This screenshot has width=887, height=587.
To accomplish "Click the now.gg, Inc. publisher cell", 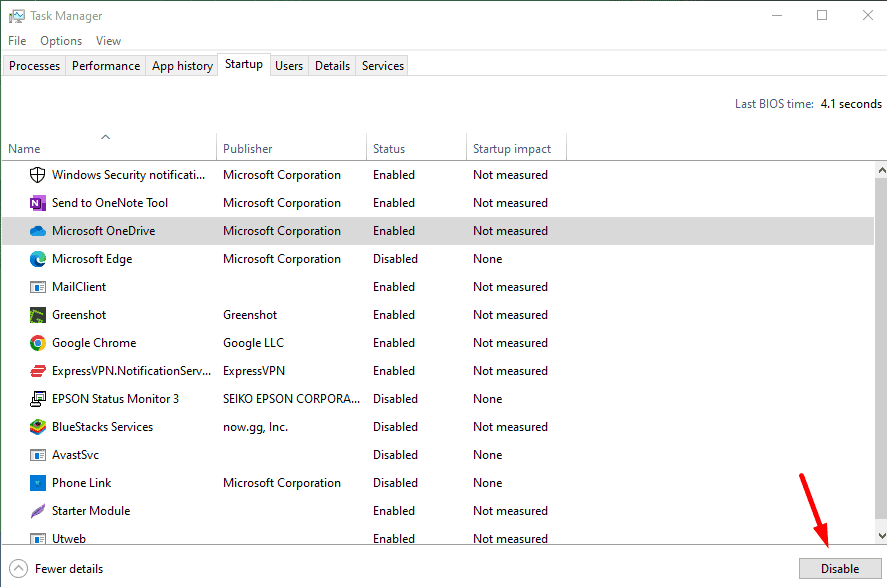I will 256,427.
